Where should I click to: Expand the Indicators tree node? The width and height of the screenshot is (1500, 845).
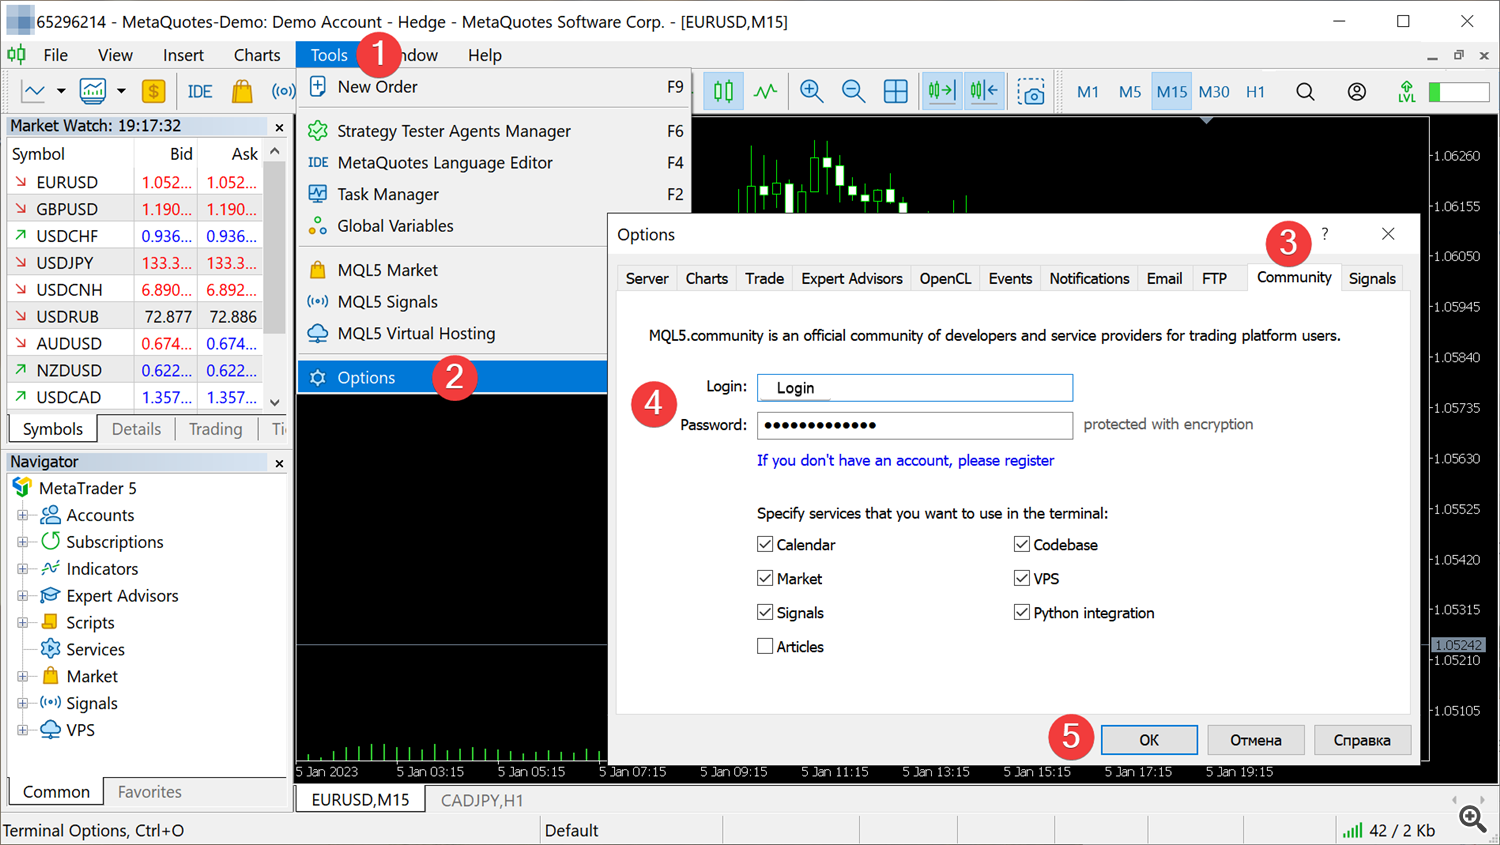pyautogui.click(x=22, y=570)
